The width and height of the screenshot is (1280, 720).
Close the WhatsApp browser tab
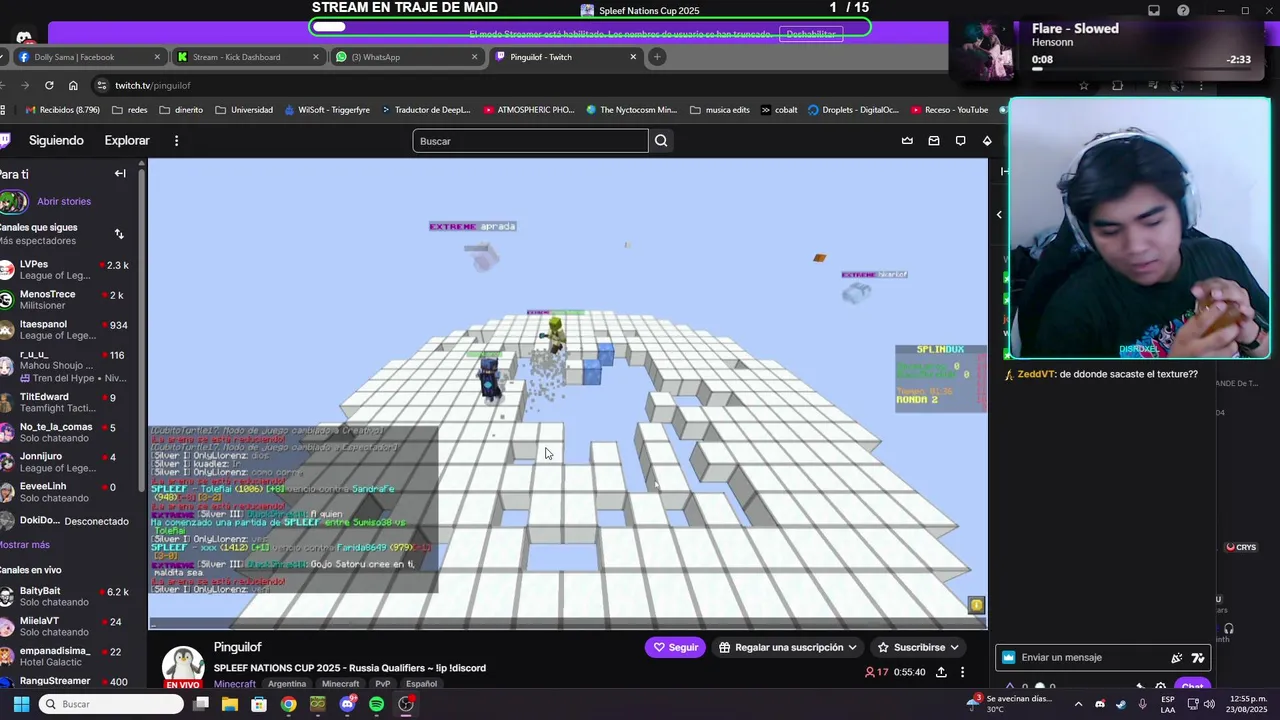click(474, 57)
